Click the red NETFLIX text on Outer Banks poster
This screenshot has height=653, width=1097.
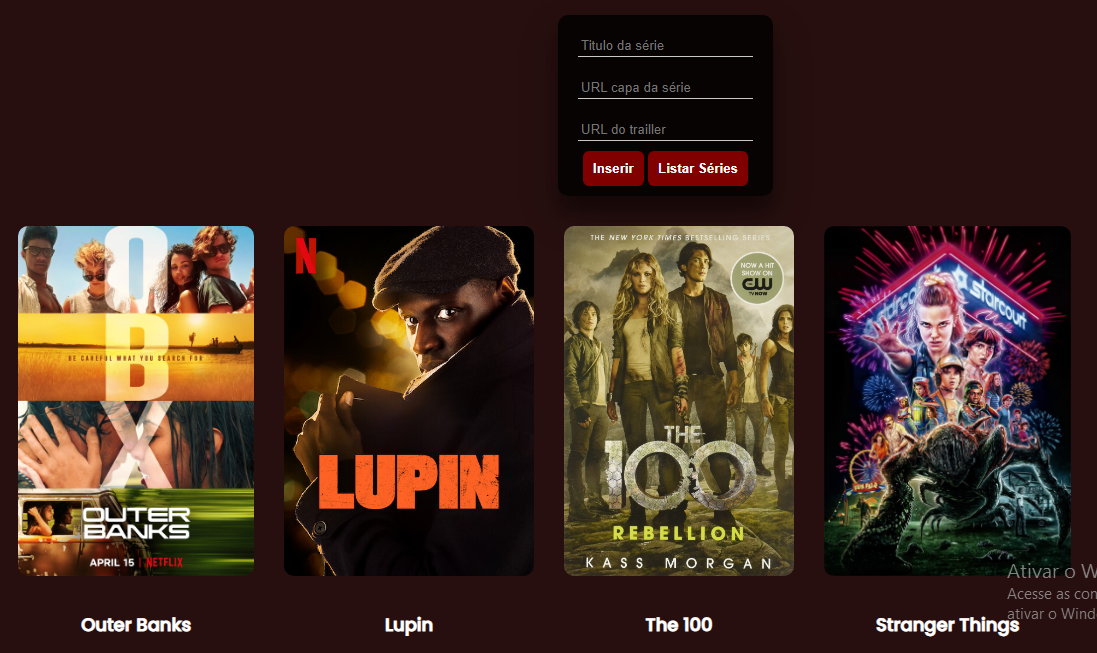pyautogui.click(x=164, y=562)
